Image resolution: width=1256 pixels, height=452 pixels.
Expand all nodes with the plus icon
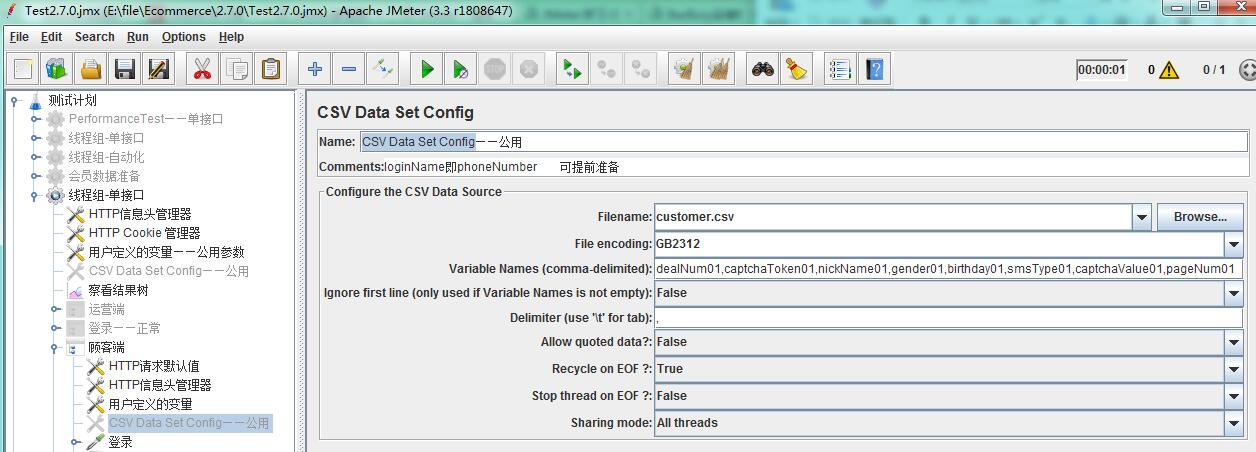pos(315,70)
